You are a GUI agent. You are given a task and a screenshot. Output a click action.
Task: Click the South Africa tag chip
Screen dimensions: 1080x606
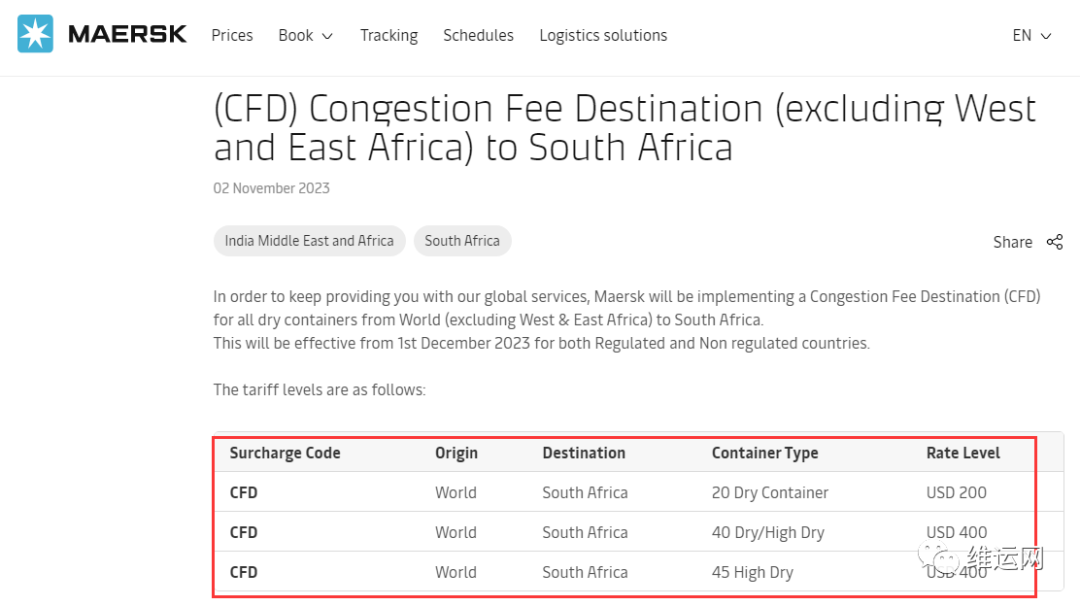pos(462,241)
